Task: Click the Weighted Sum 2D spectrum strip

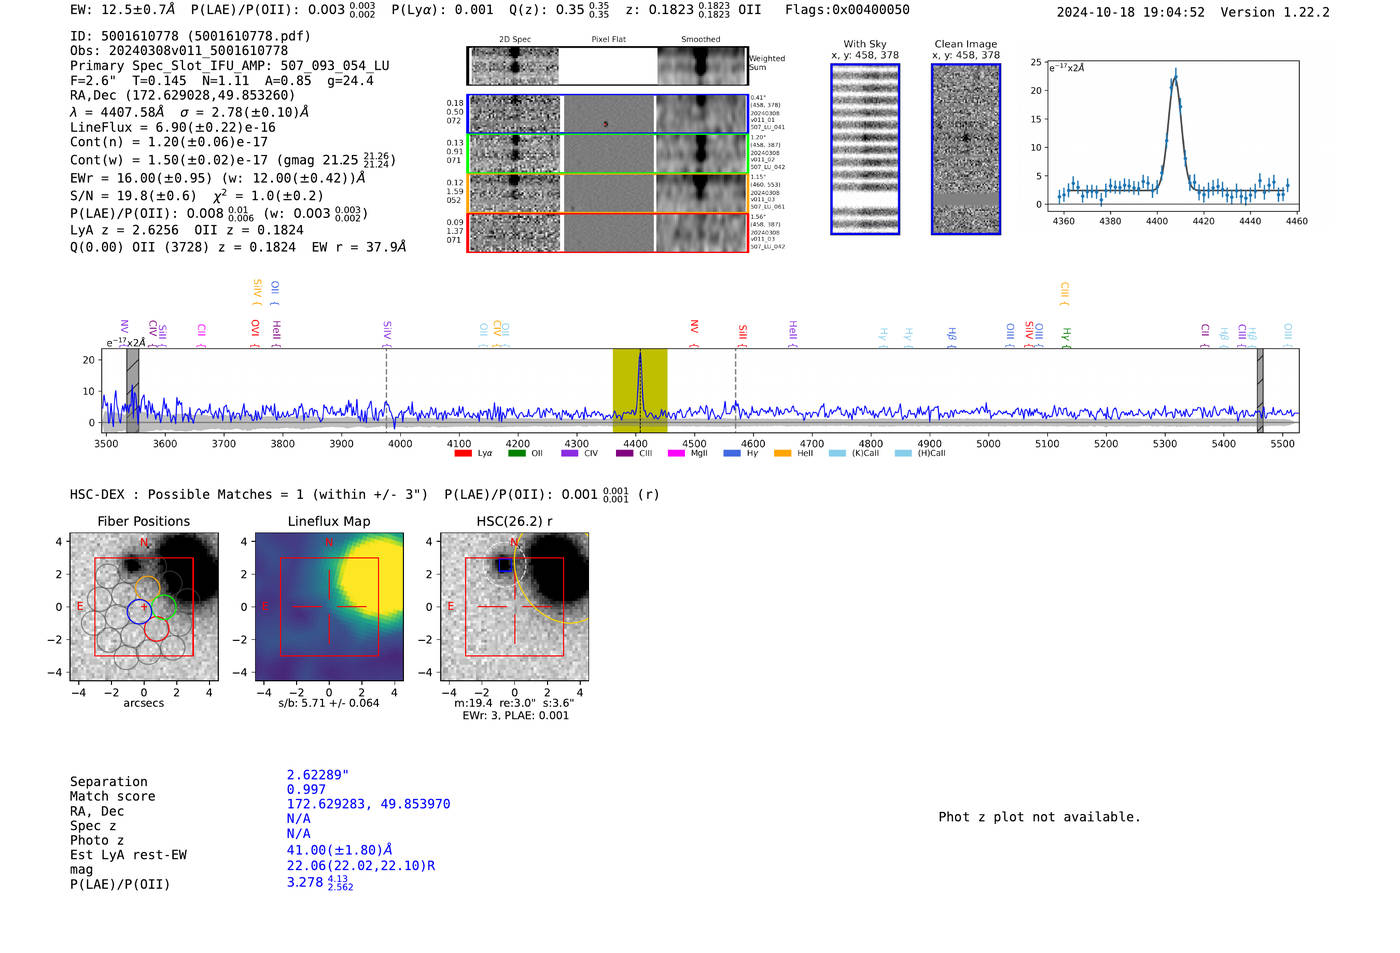Action: tap(607, 66)
